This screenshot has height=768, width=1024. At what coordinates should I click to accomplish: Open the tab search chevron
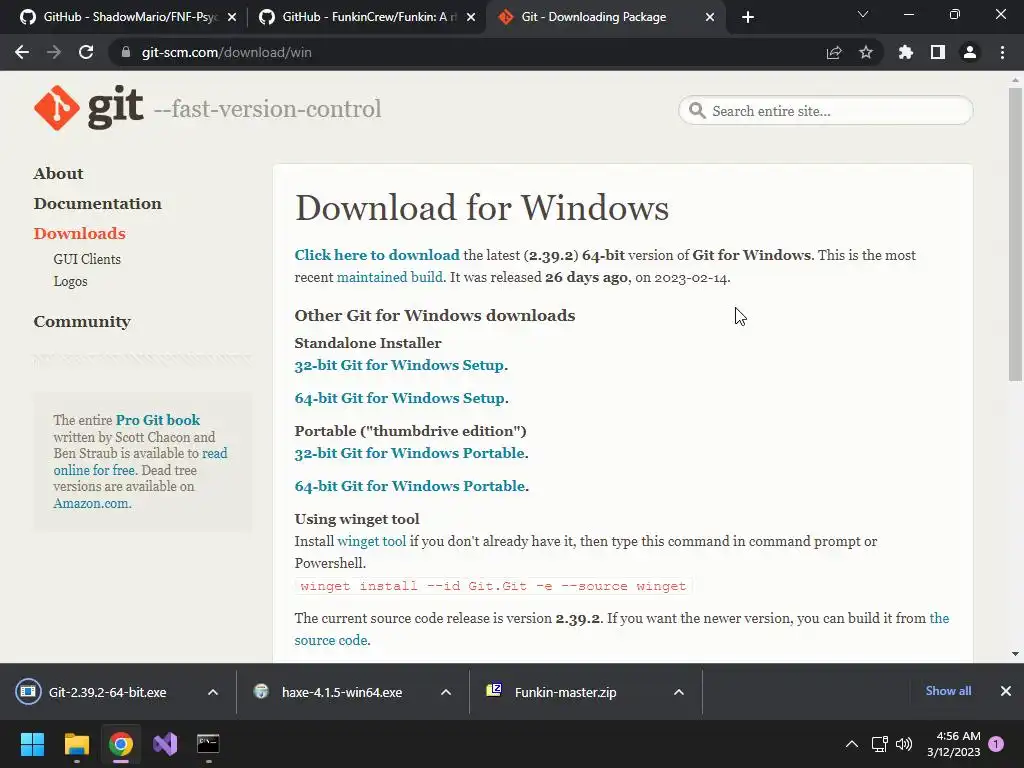[863, 14]
